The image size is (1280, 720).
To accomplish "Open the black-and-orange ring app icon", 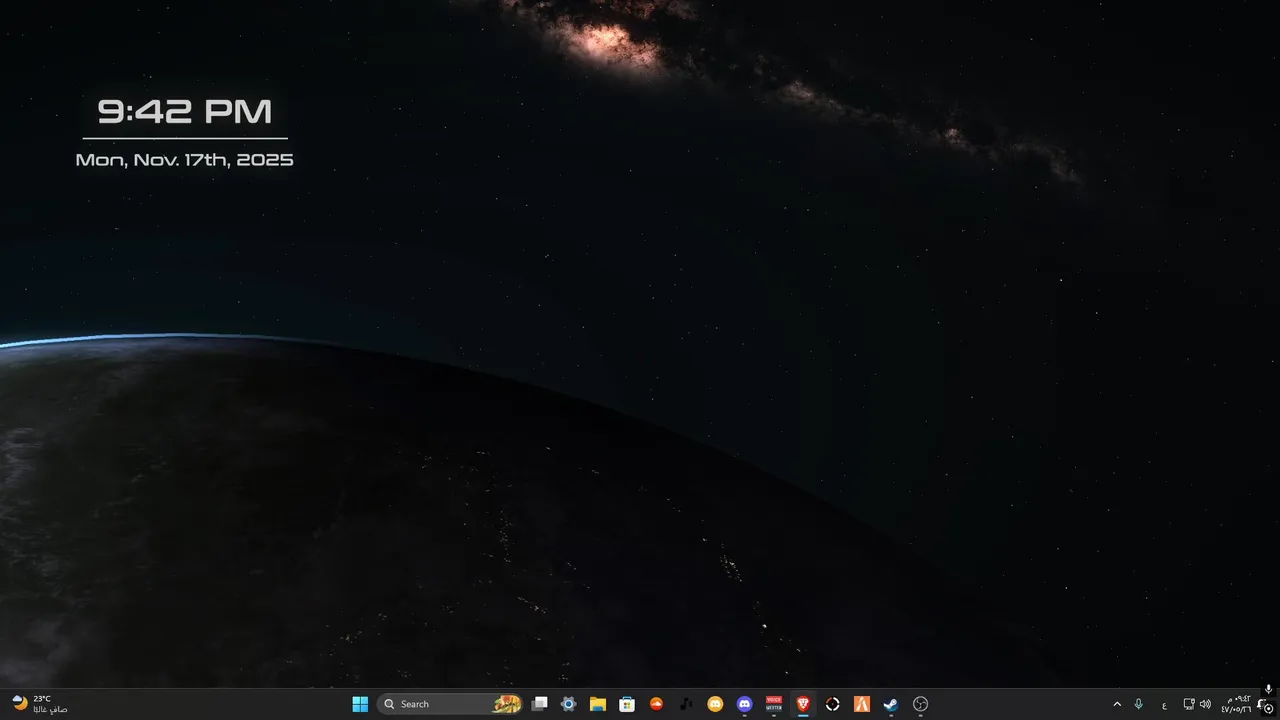I will [832, 704].
